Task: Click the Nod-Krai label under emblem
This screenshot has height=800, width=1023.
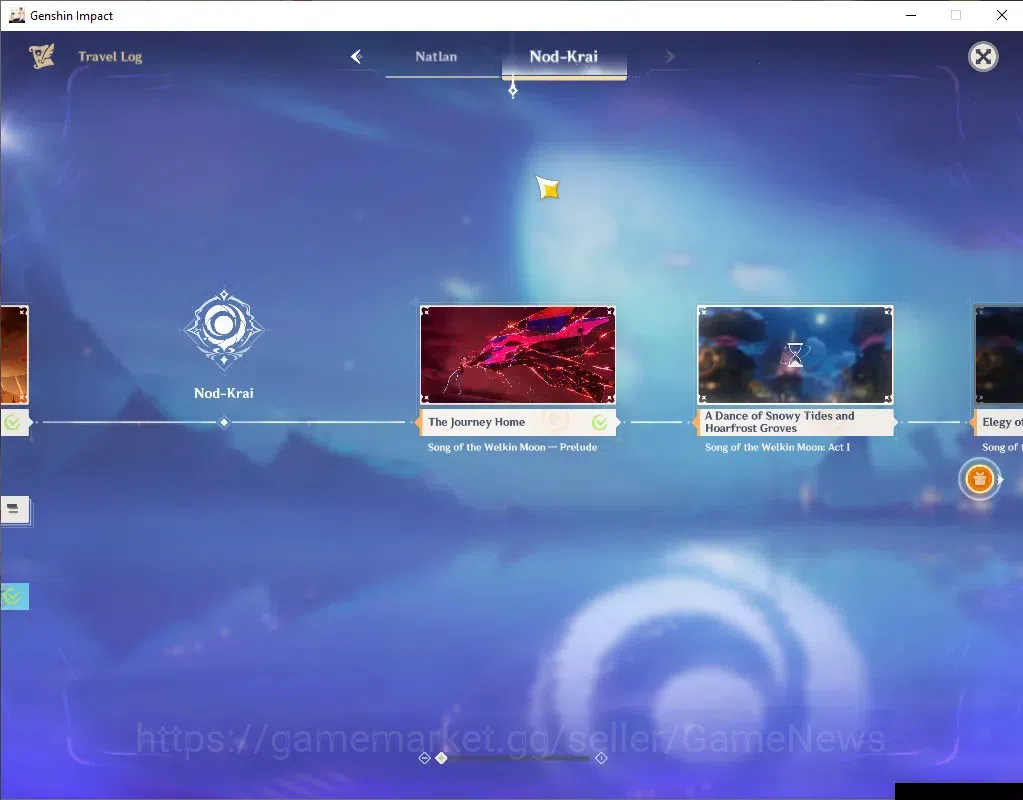Action: point(224,393)
